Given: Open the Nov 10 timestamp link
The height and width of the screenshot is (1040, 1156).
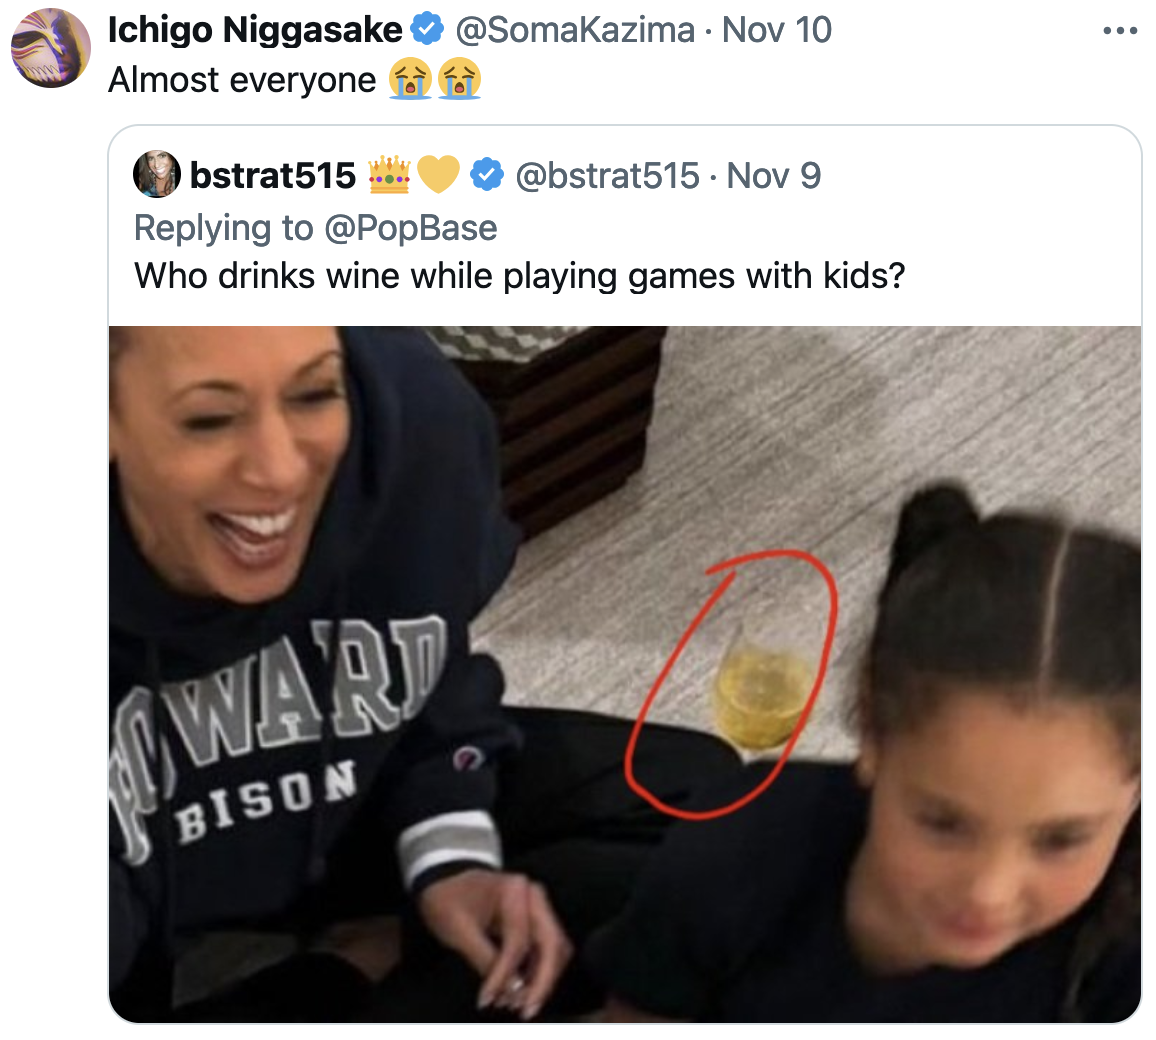Looking at the screenshot, I should point(777,30).
